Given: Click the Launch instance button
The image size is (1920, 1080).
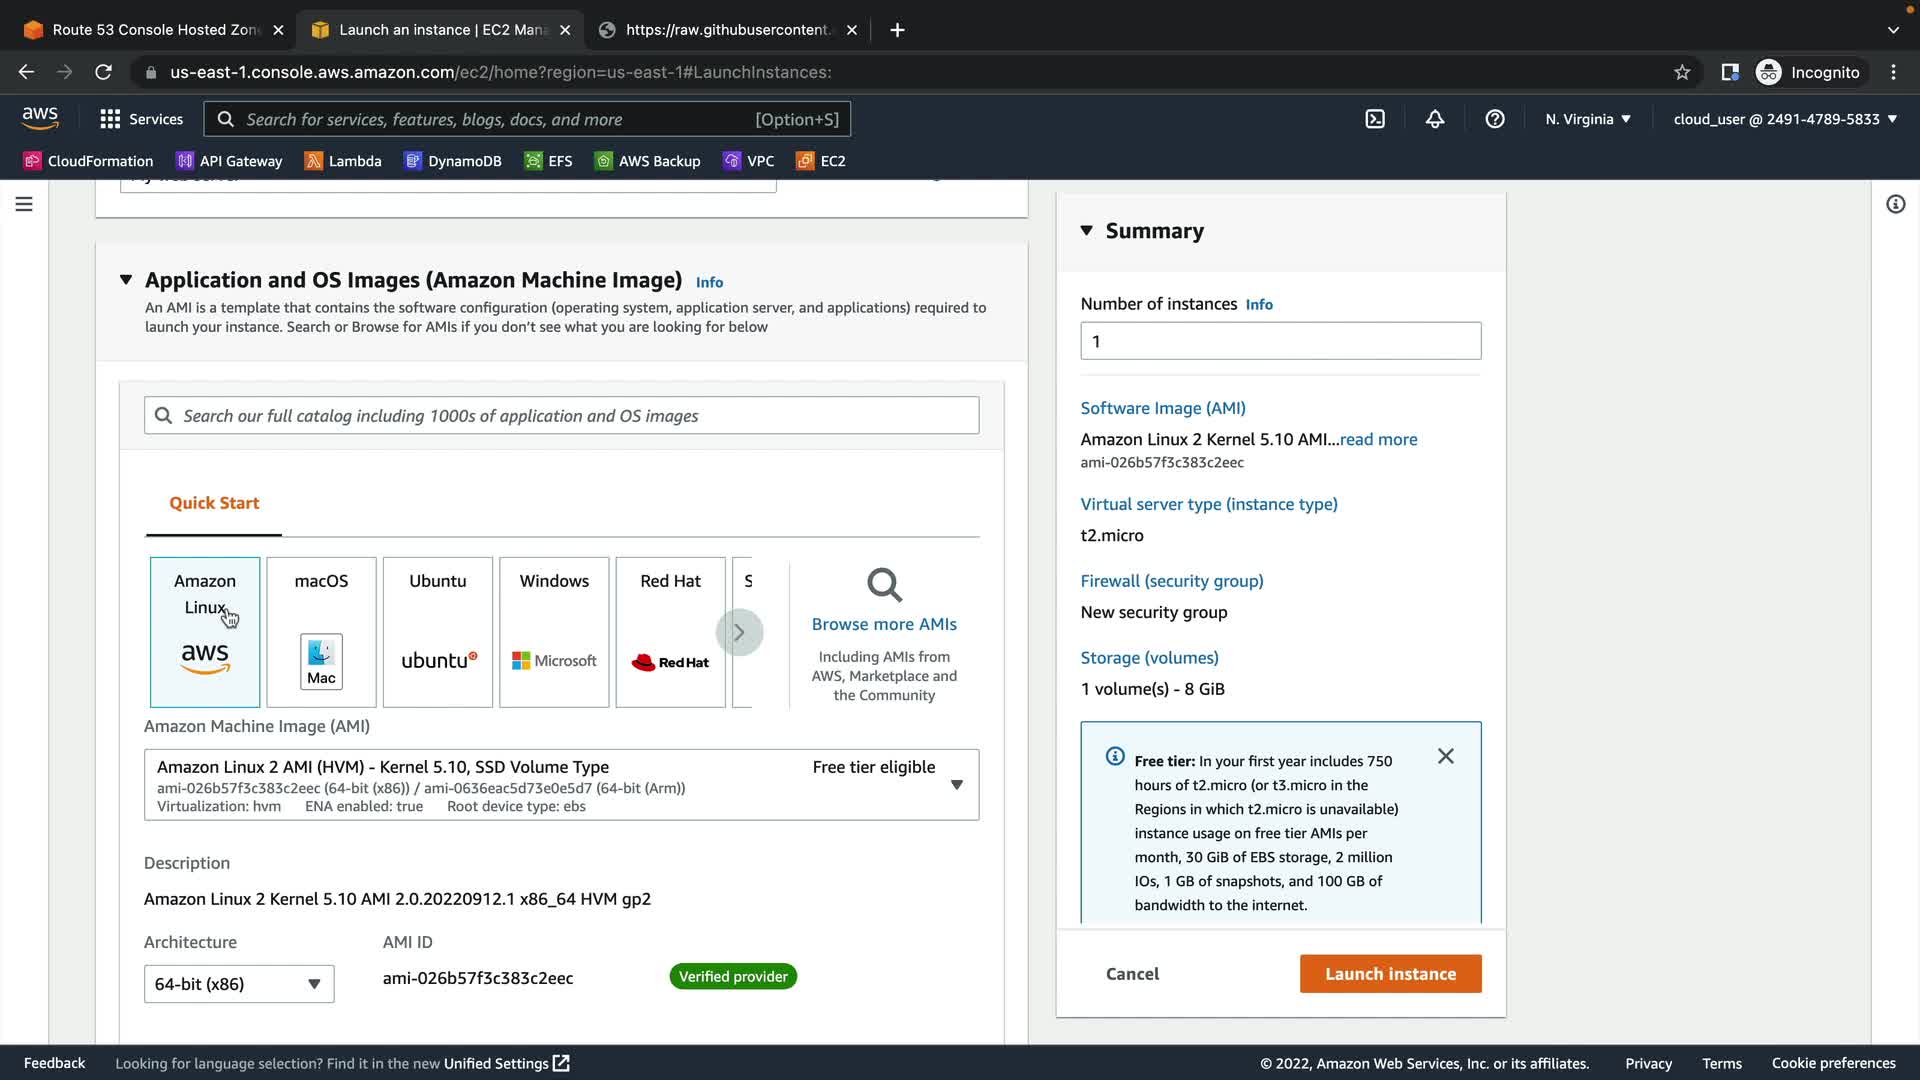Looking at the screenshot, I should click(x=1390, y=974).
